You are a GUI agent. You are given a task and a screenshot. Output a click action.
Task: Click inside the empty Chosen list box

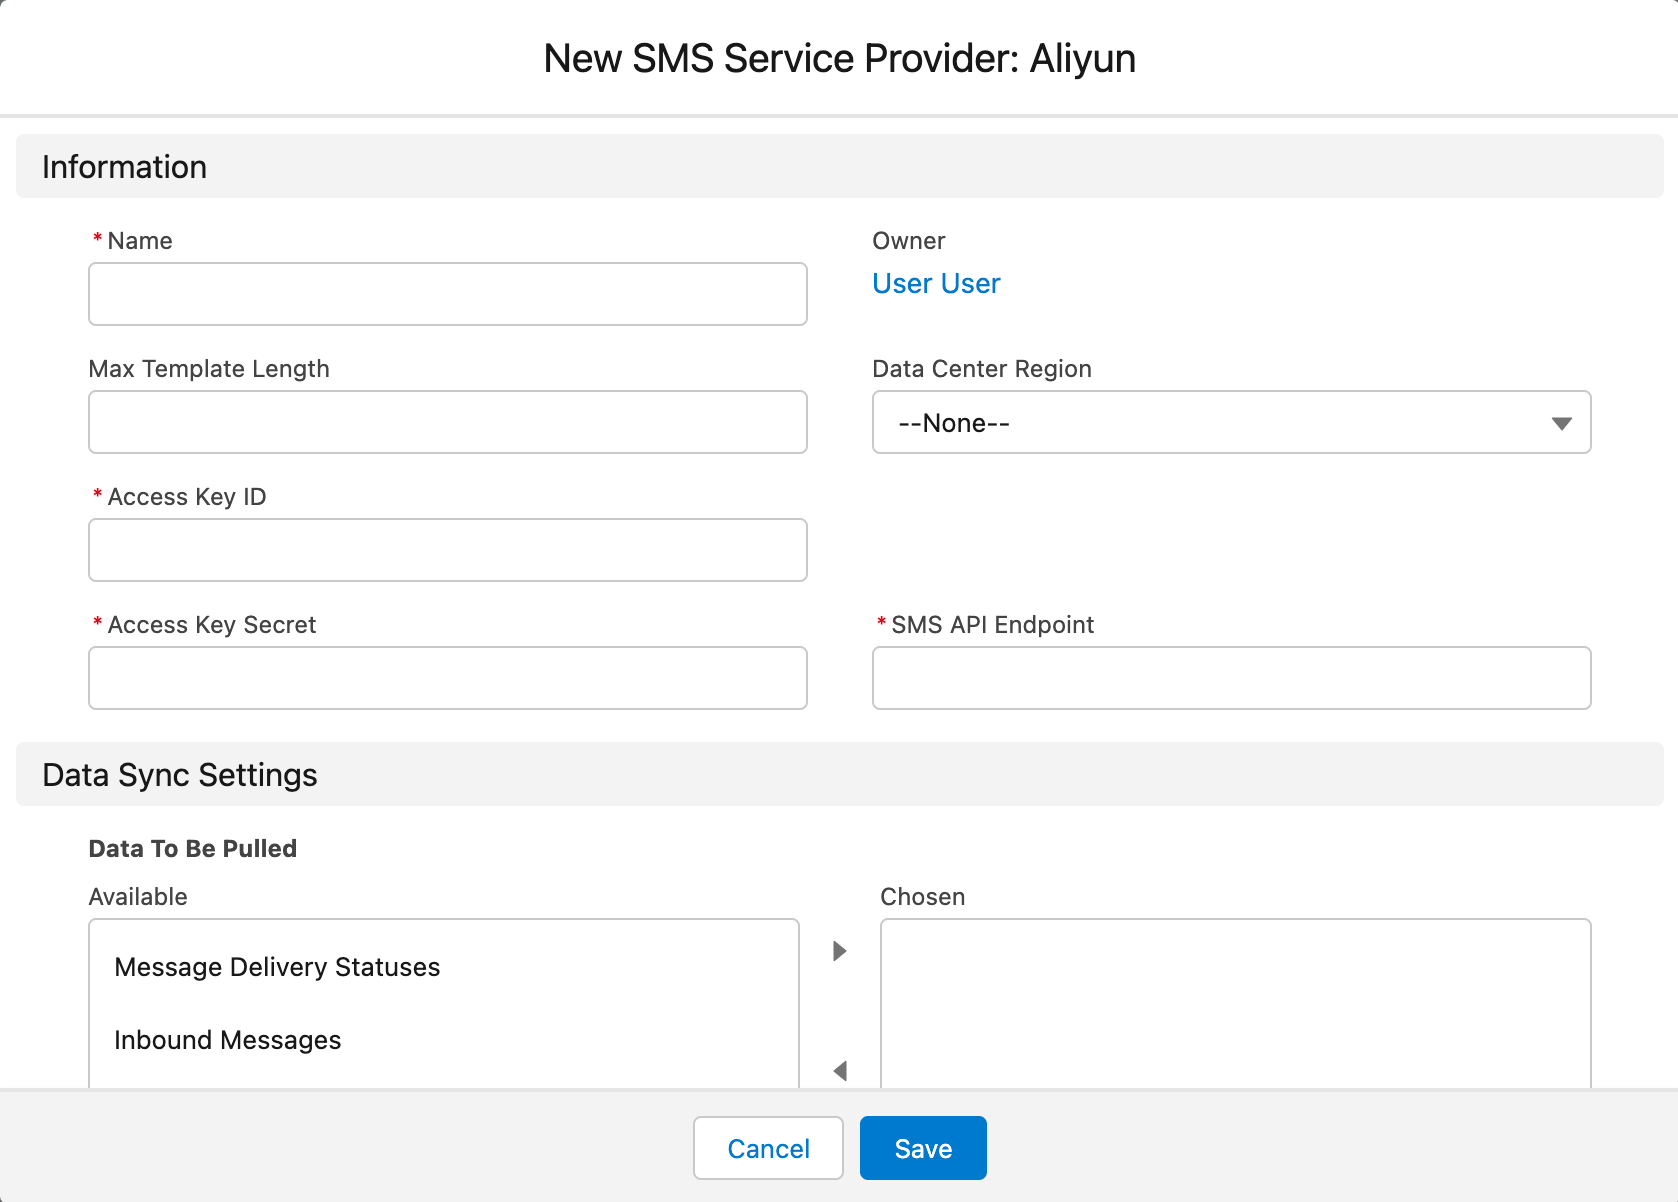tap(1235, 1000)
